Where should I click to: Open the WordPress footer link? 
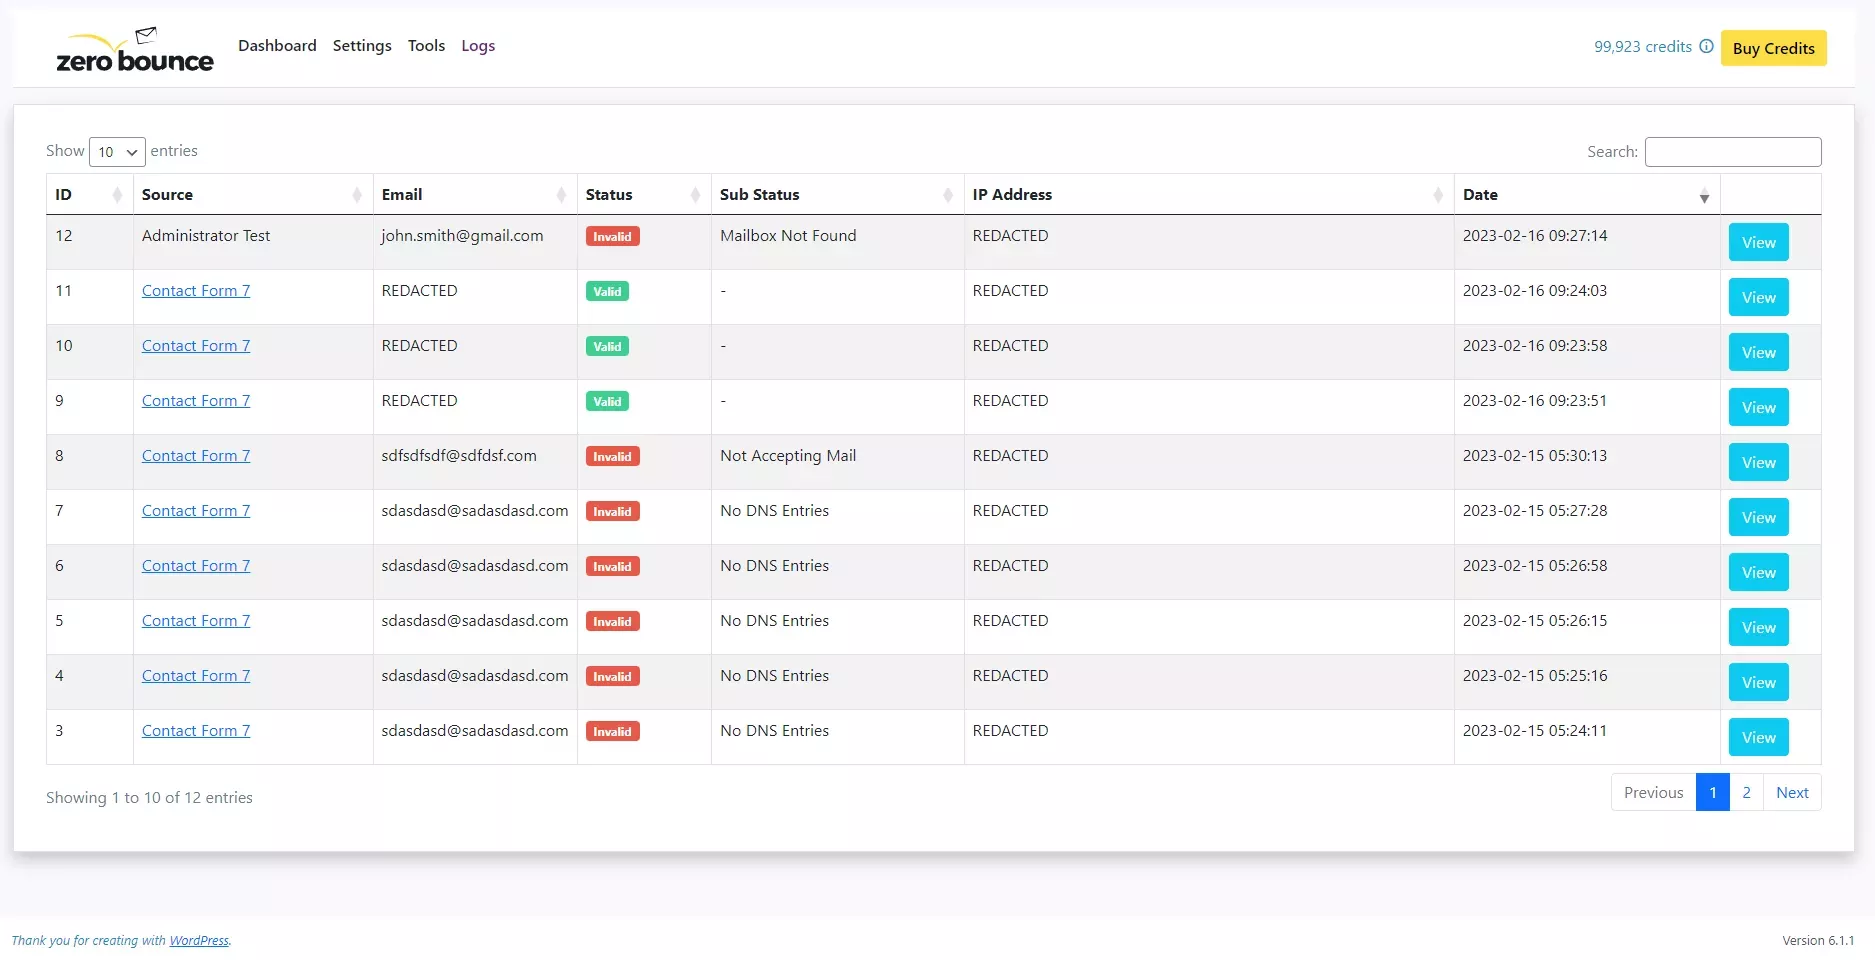coord(199,940)
